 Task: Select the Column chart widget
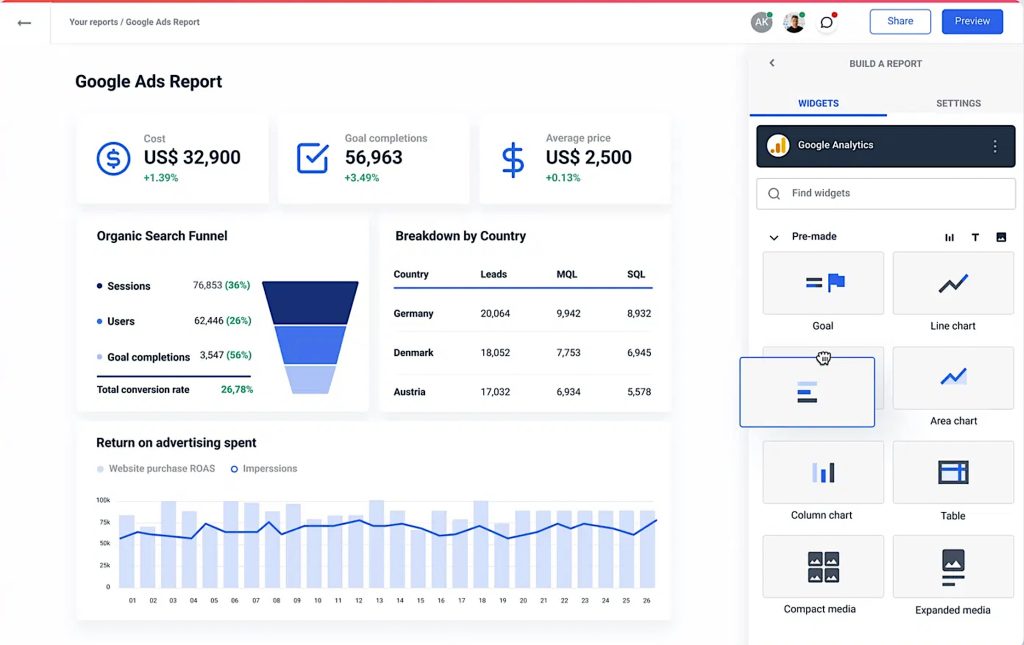tap(822, 471)
